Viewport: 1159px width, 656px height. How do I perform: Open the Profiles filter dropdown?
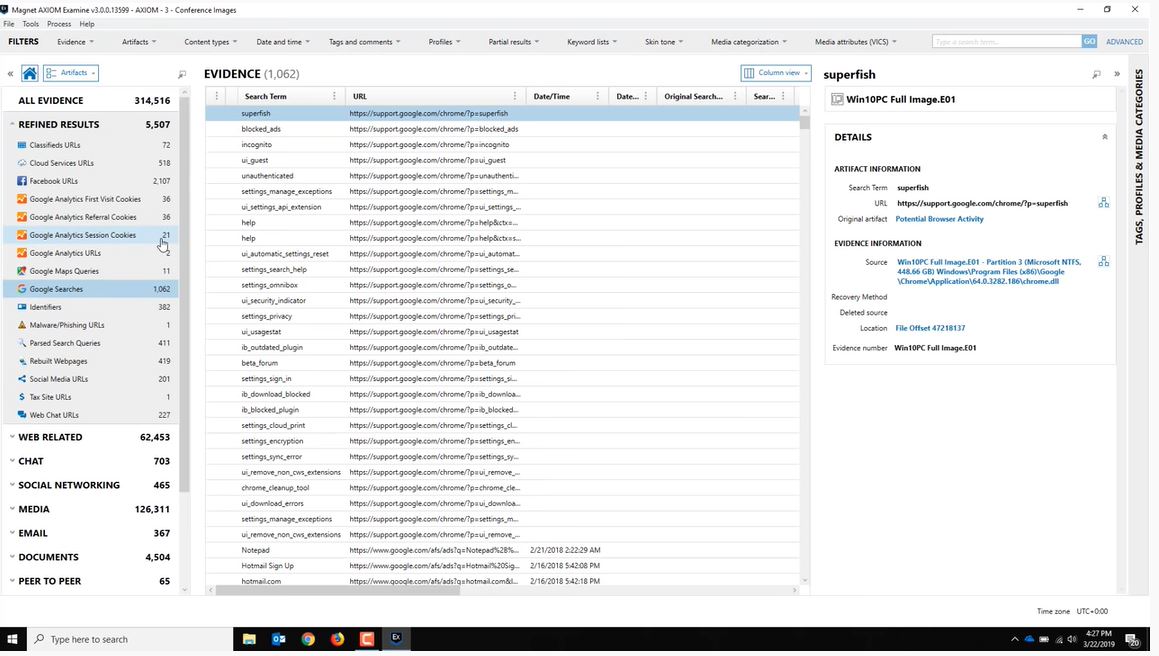click(444, 42)
